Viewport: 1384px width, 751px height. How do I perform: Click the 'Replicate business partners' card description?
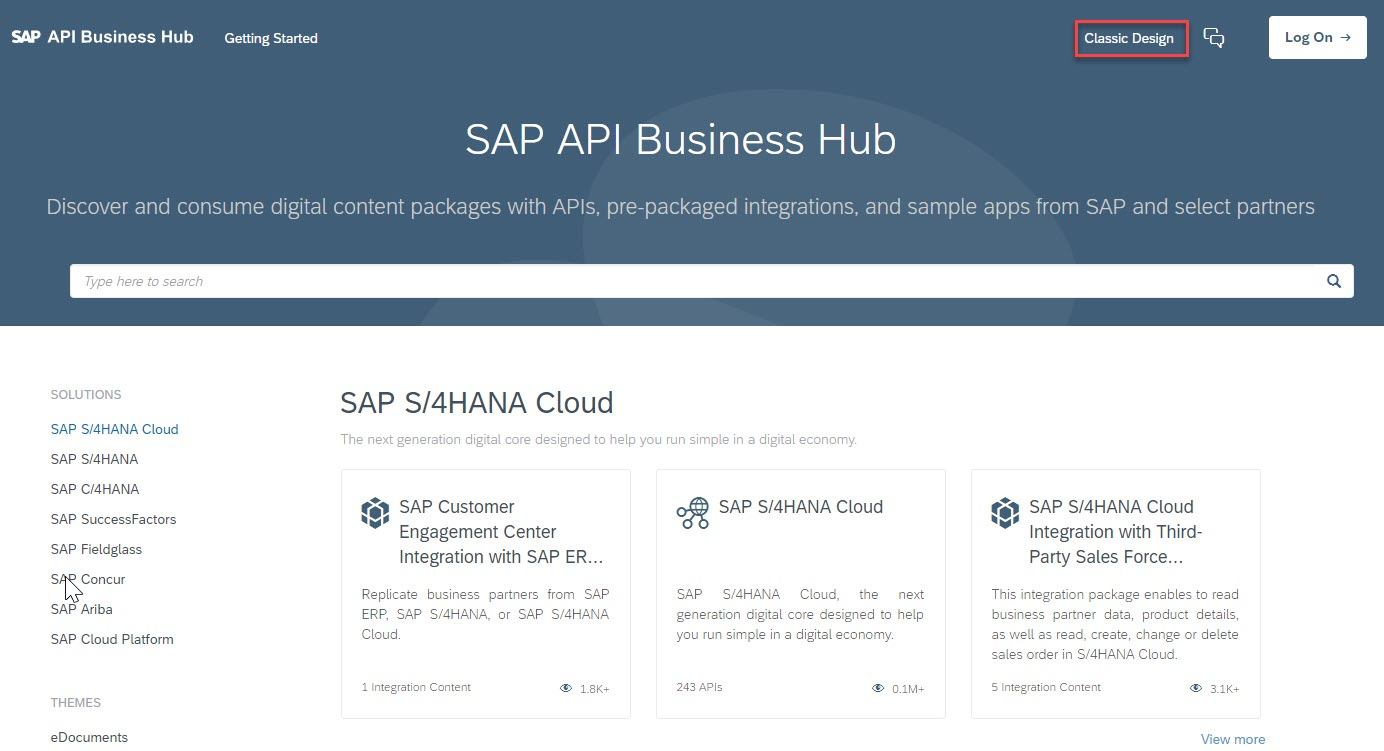[x=485, y=614]
